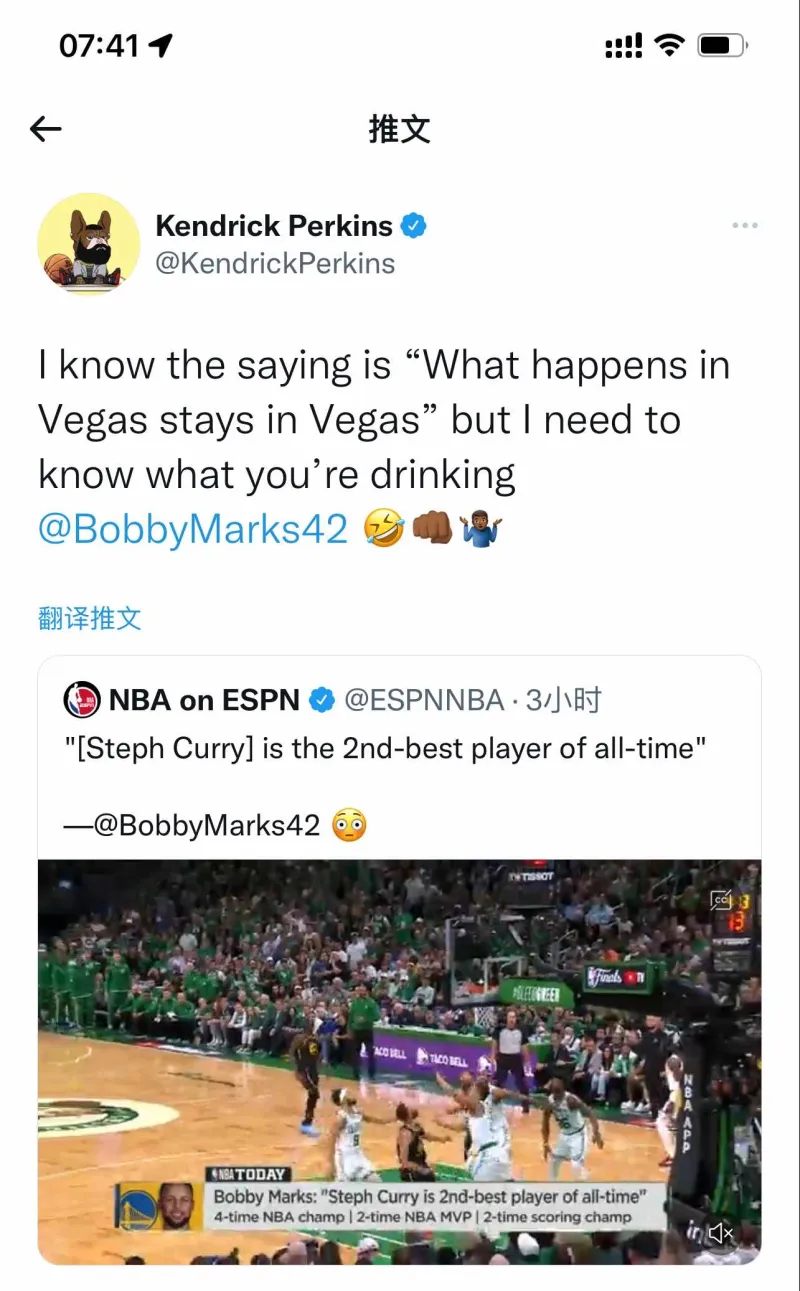Viewport: 800px width, 1291px height.
Task: Tap Kendrick Perkins' verified badge
Action: [414, 226]
